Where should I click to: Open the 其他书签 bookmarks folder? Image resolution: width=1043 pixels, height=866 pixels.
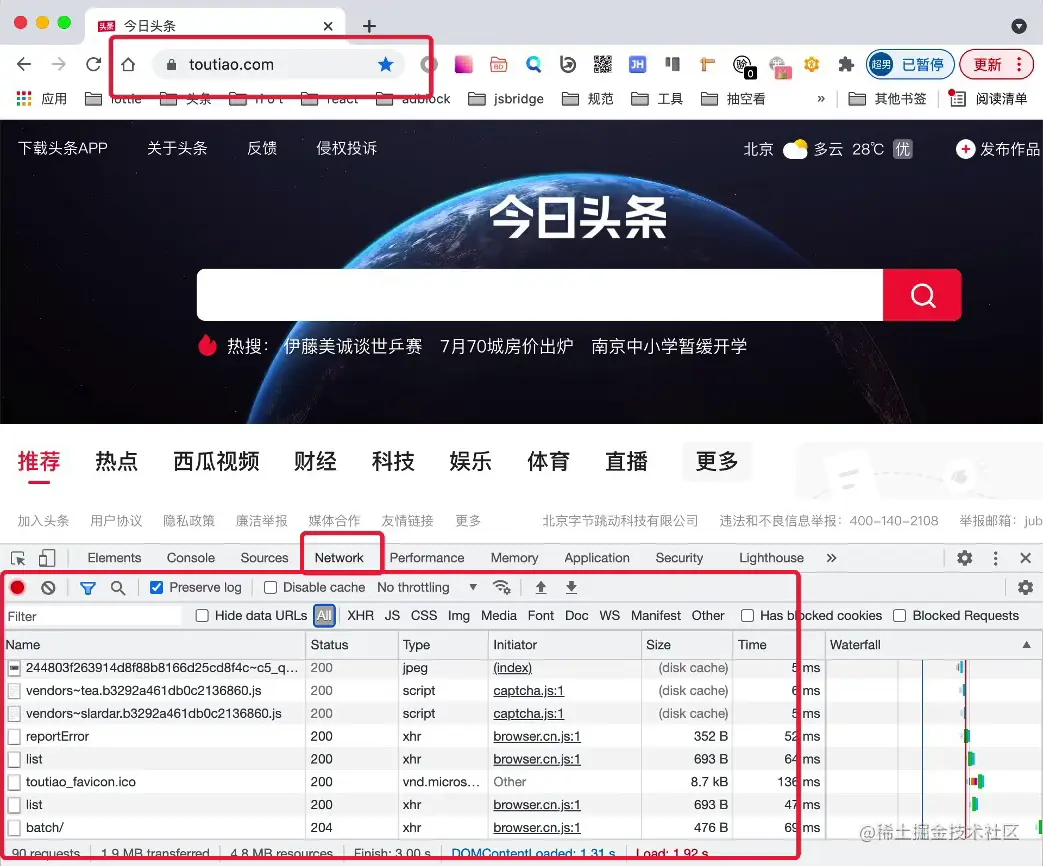click(x=887, y=99)
